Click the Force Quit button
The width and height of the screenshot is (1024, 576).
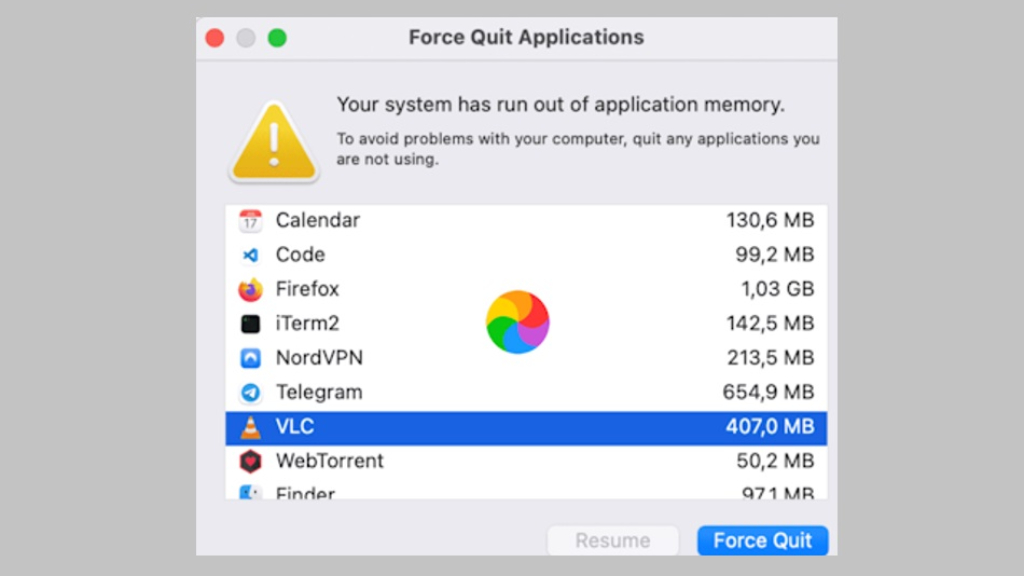(762, 541)
